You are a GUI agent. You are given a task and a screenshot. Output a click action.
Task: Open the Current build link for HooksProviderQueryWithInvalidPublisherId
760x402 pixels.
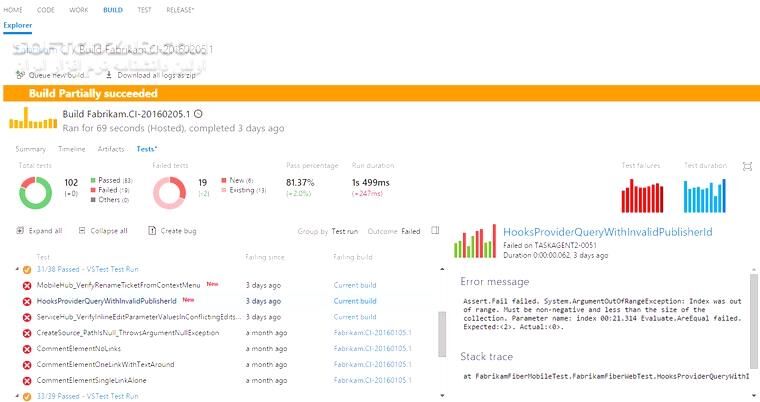click(x=355, y=301)
